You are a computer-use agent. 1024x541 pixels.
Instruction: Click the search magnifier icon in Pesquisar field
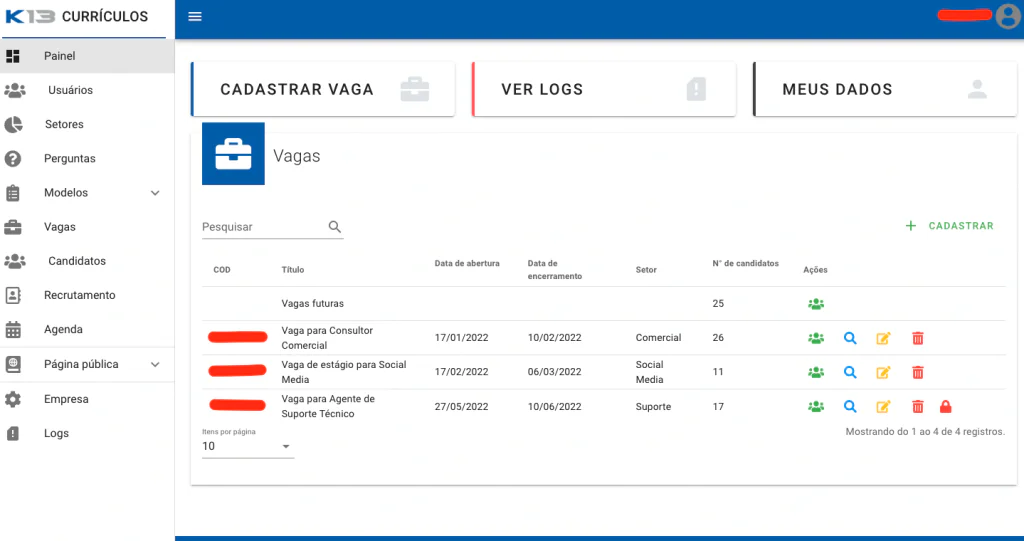pos(334,227)
